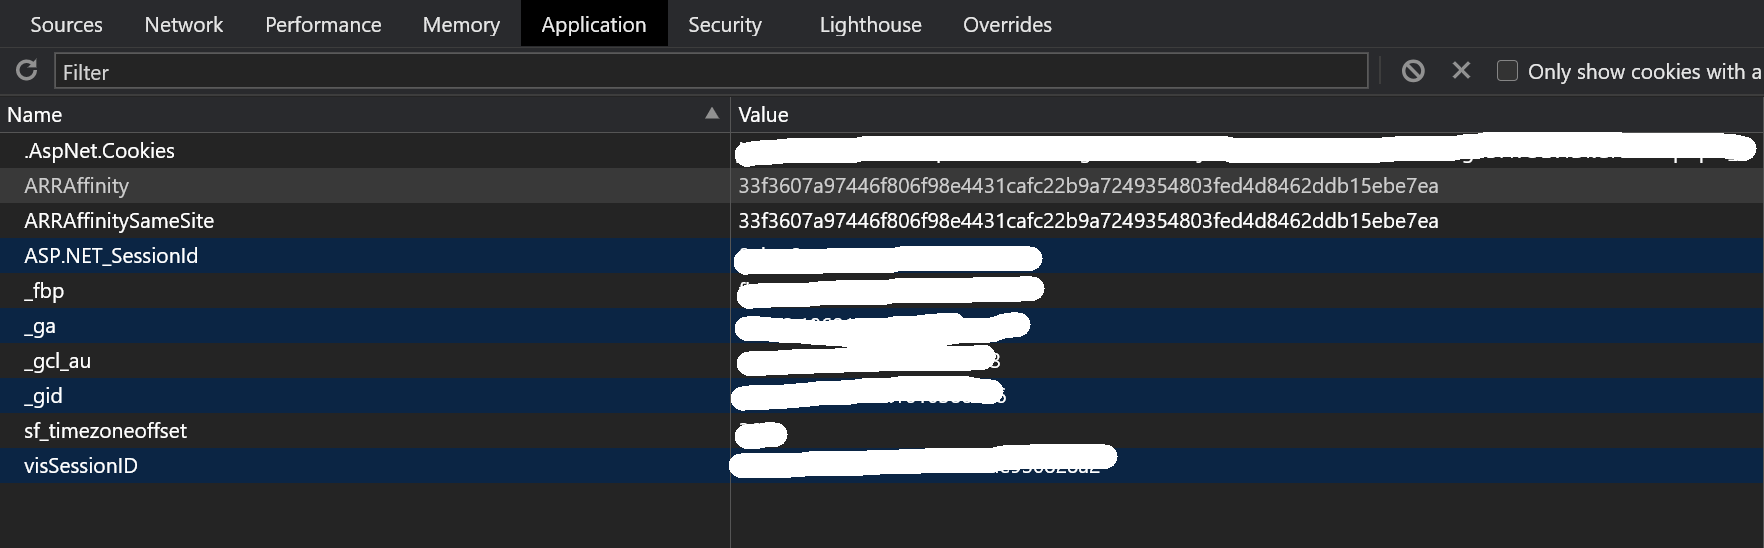Image resolution: width=1764 pixels, height=548 pixels.
Task: Click in the Filter text field
Action: [710, 72]
